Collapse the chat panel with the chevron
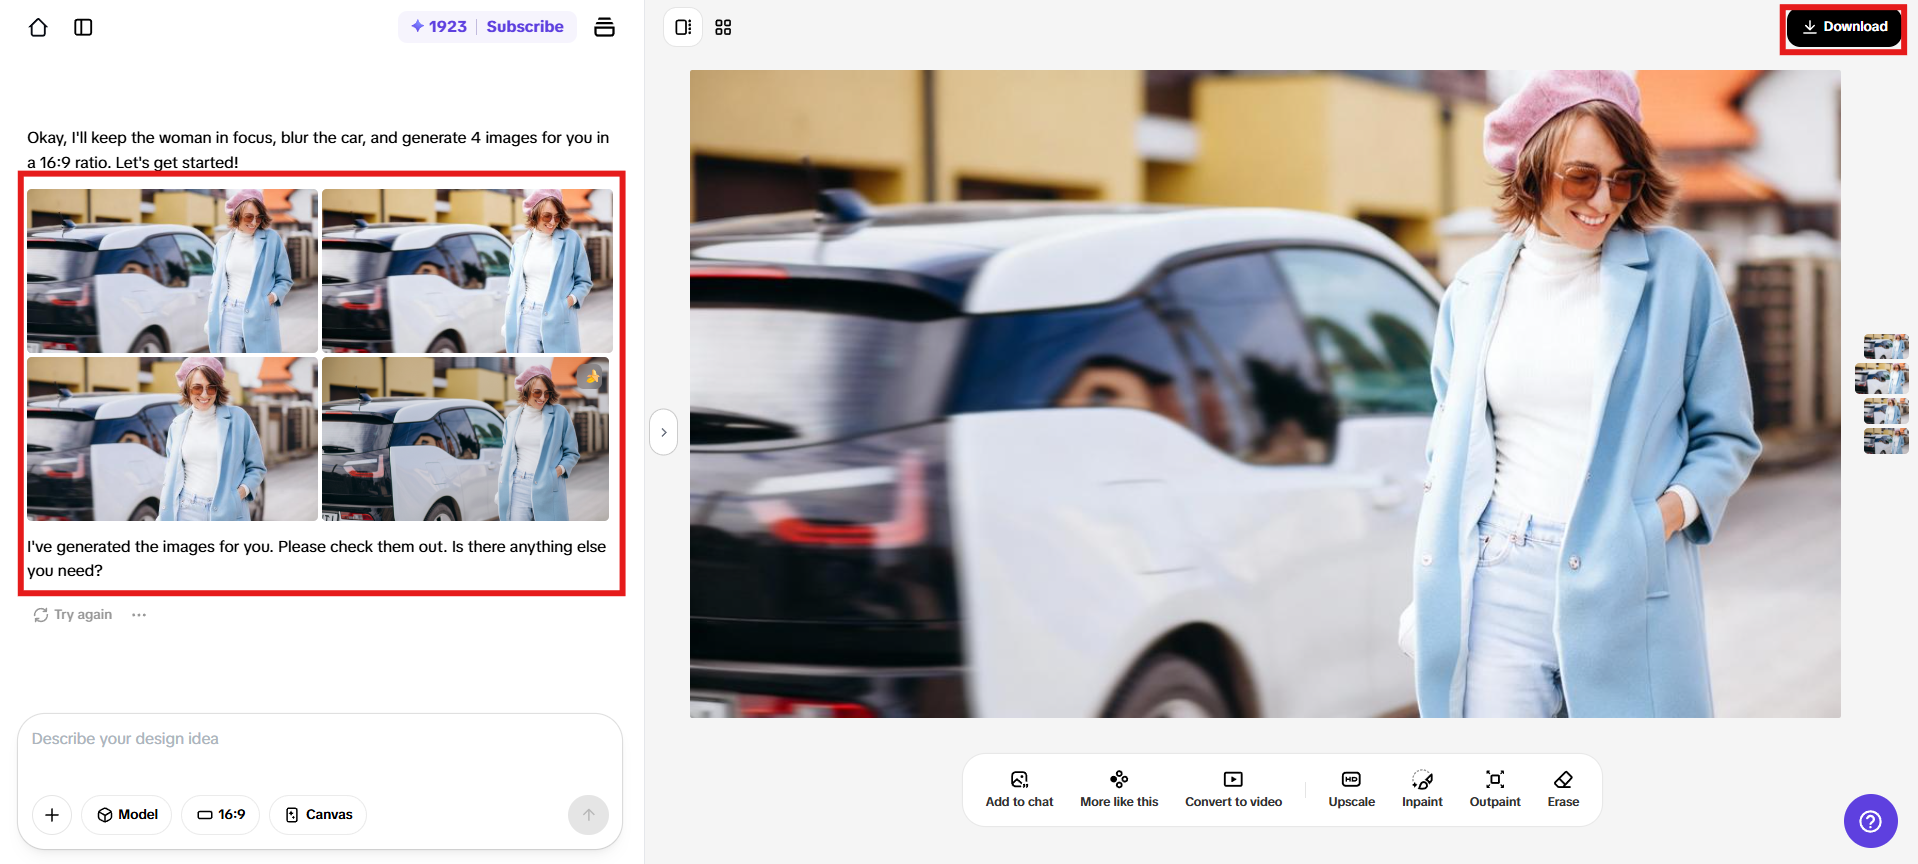The height and width of the screenshot is (864, 1918). tap(663, 432)
